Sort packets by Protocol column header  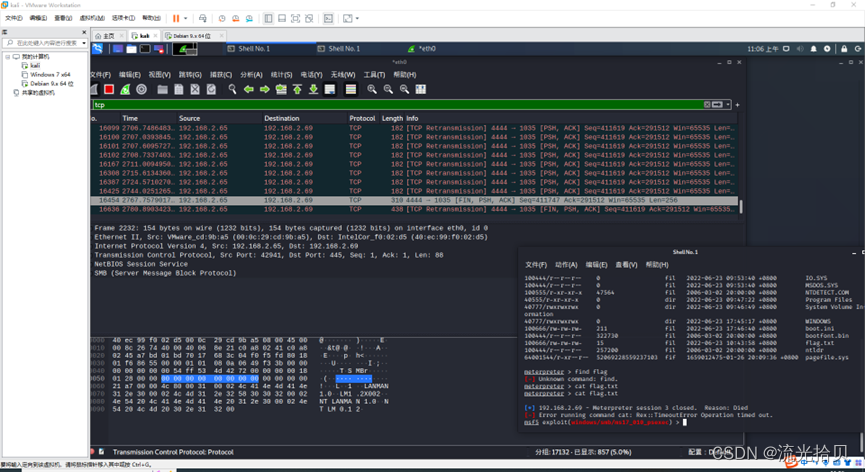click(x=362, y=118)
